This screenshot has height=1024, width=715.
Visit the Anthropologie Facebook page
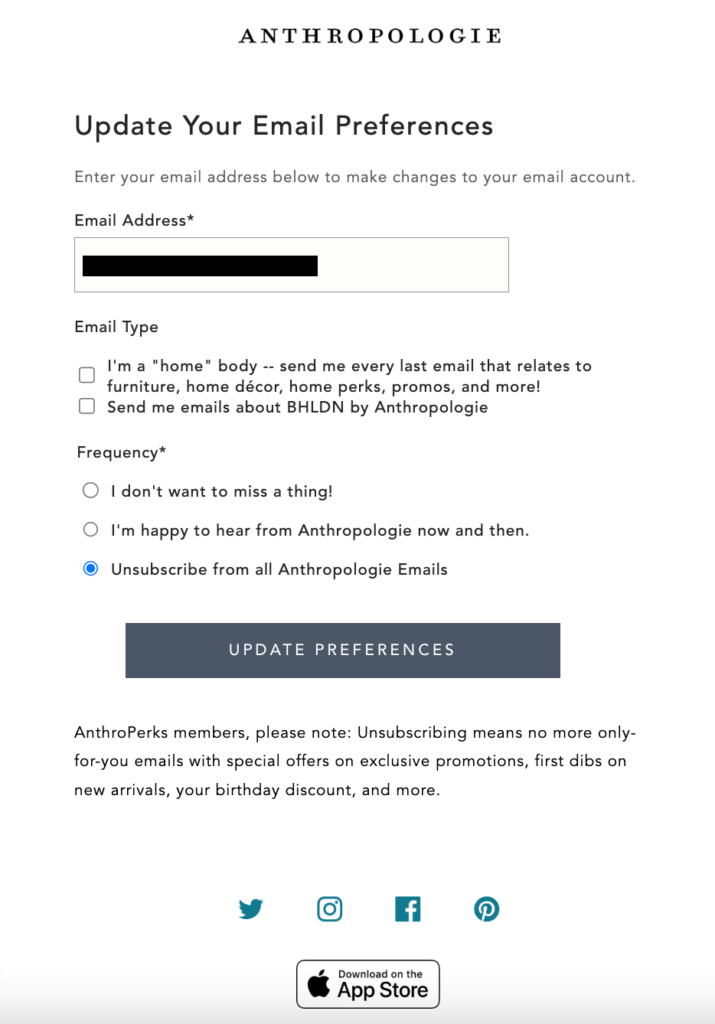(408, 909)
